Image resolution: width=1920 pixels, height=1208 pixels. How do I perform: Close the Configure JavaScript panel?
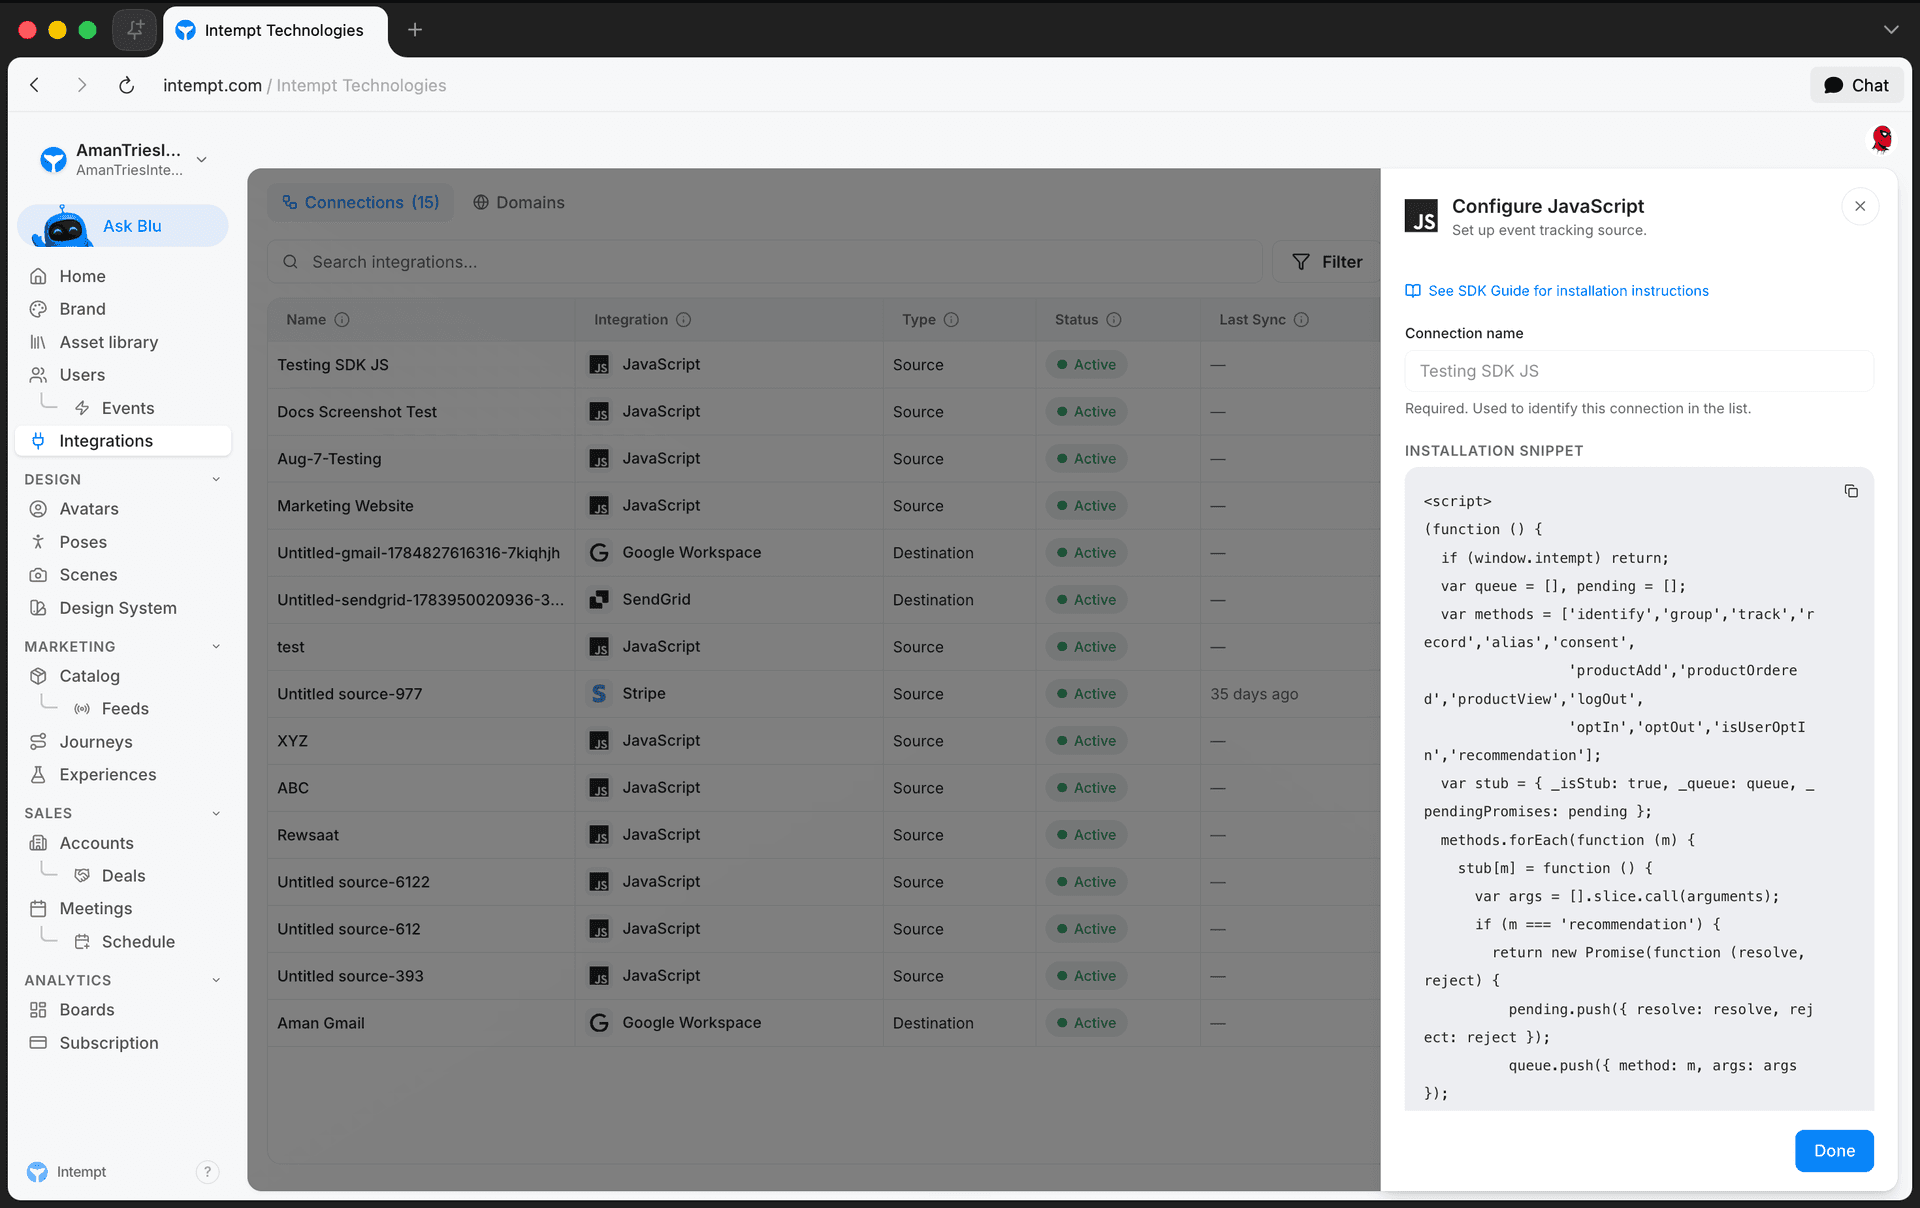[1860, 206]
